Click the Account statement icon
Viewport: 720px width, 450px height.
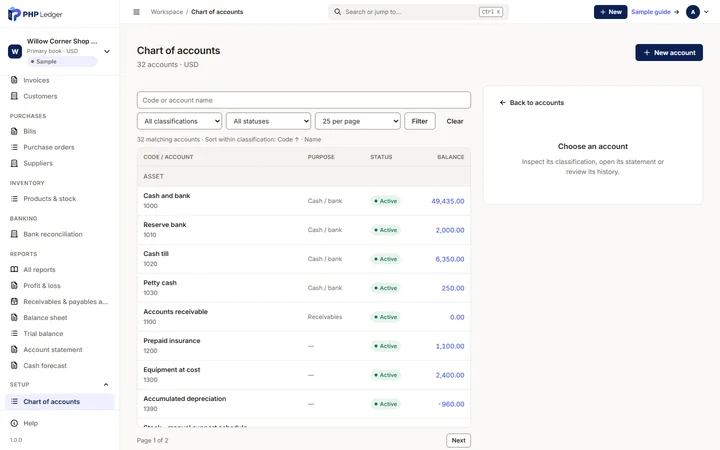(x=14, y=349)
